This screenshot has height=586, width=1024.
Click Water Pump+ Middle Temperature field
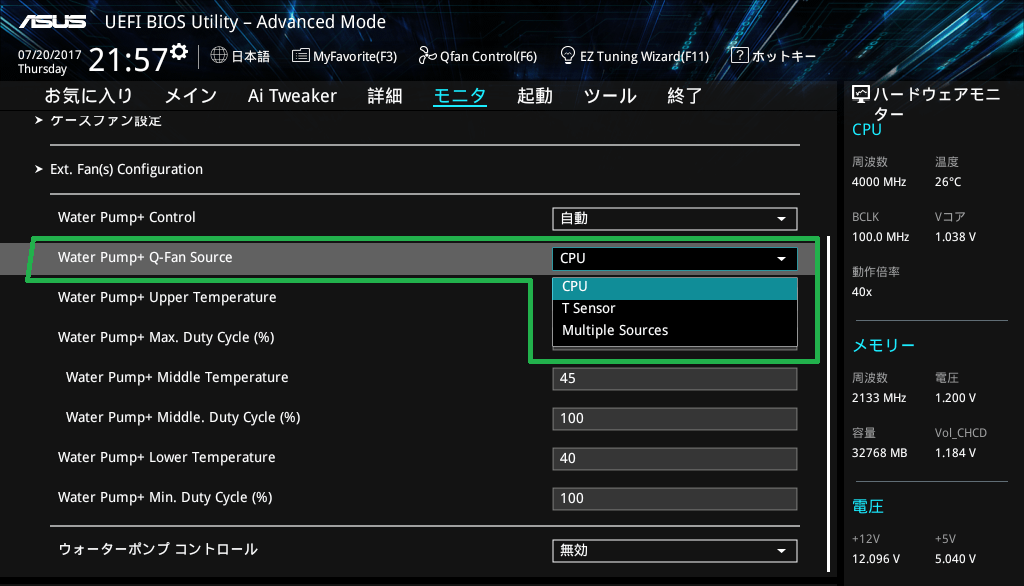[675, 379]
